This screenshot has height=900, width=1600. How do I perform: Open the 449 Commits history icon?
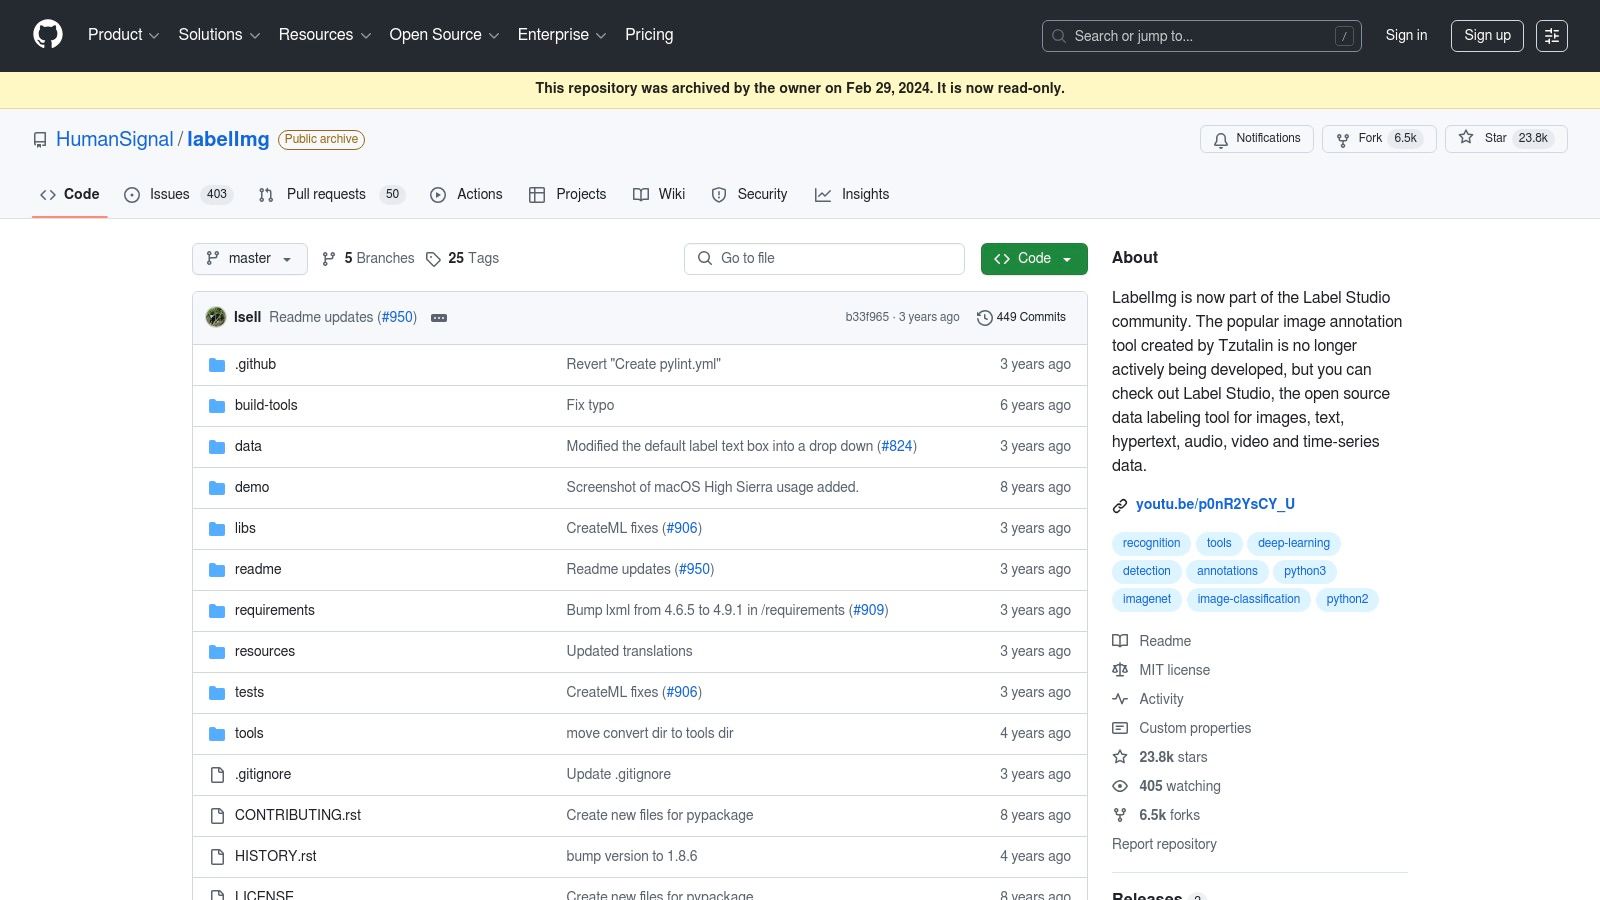(x=985, y=318)
